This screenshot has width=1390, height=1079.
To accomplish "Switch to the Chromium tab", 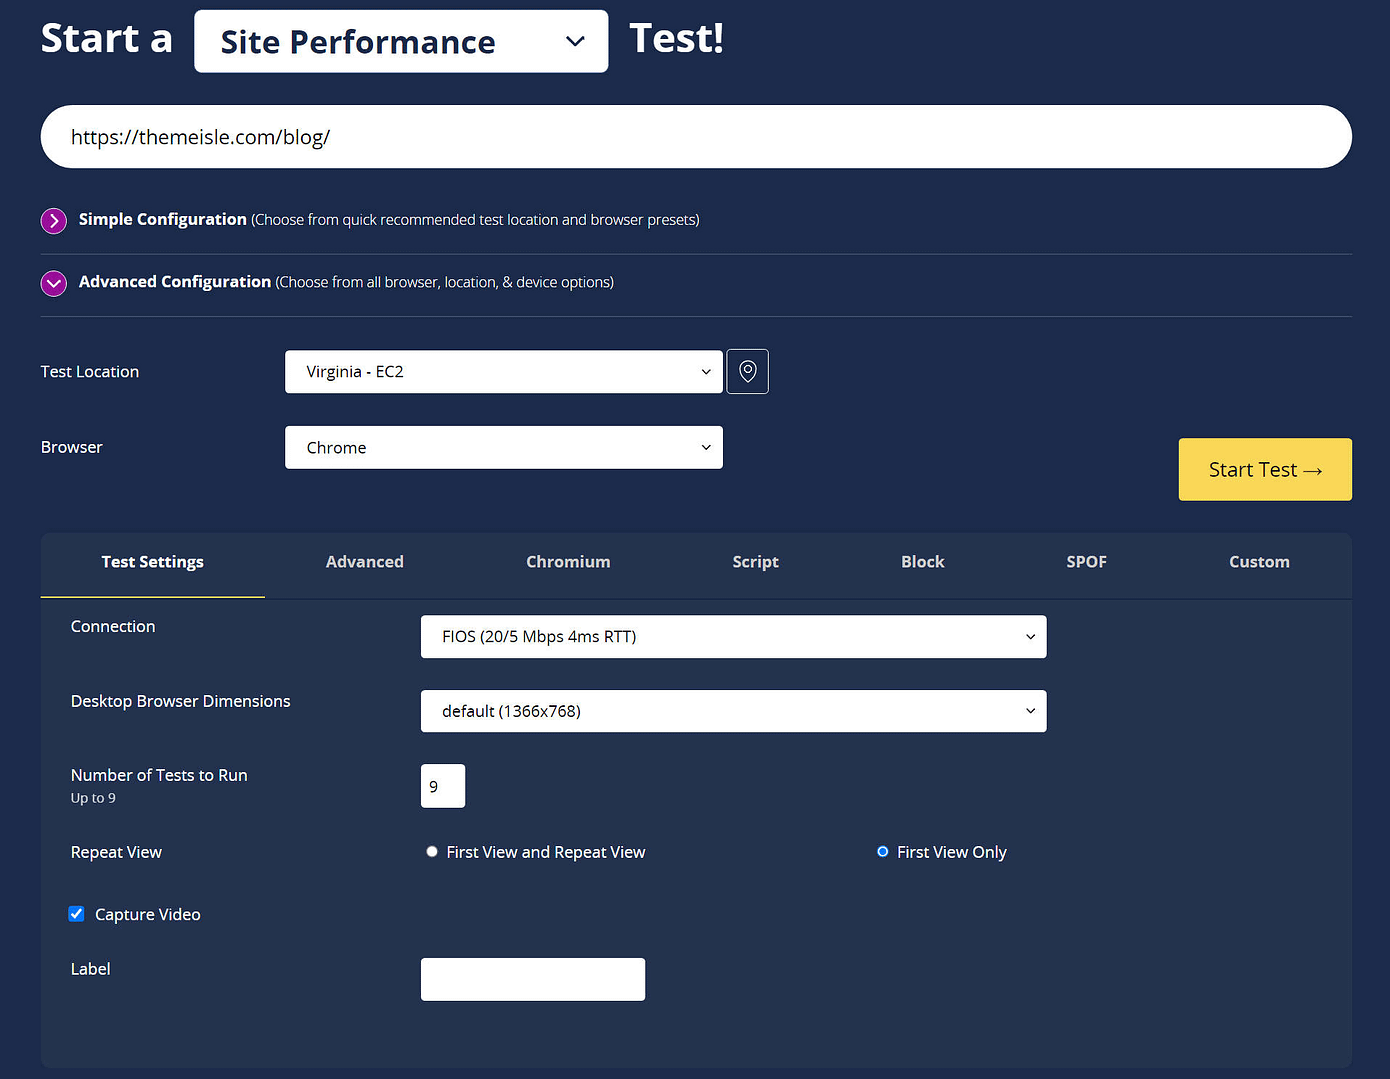I will [567, 561].
